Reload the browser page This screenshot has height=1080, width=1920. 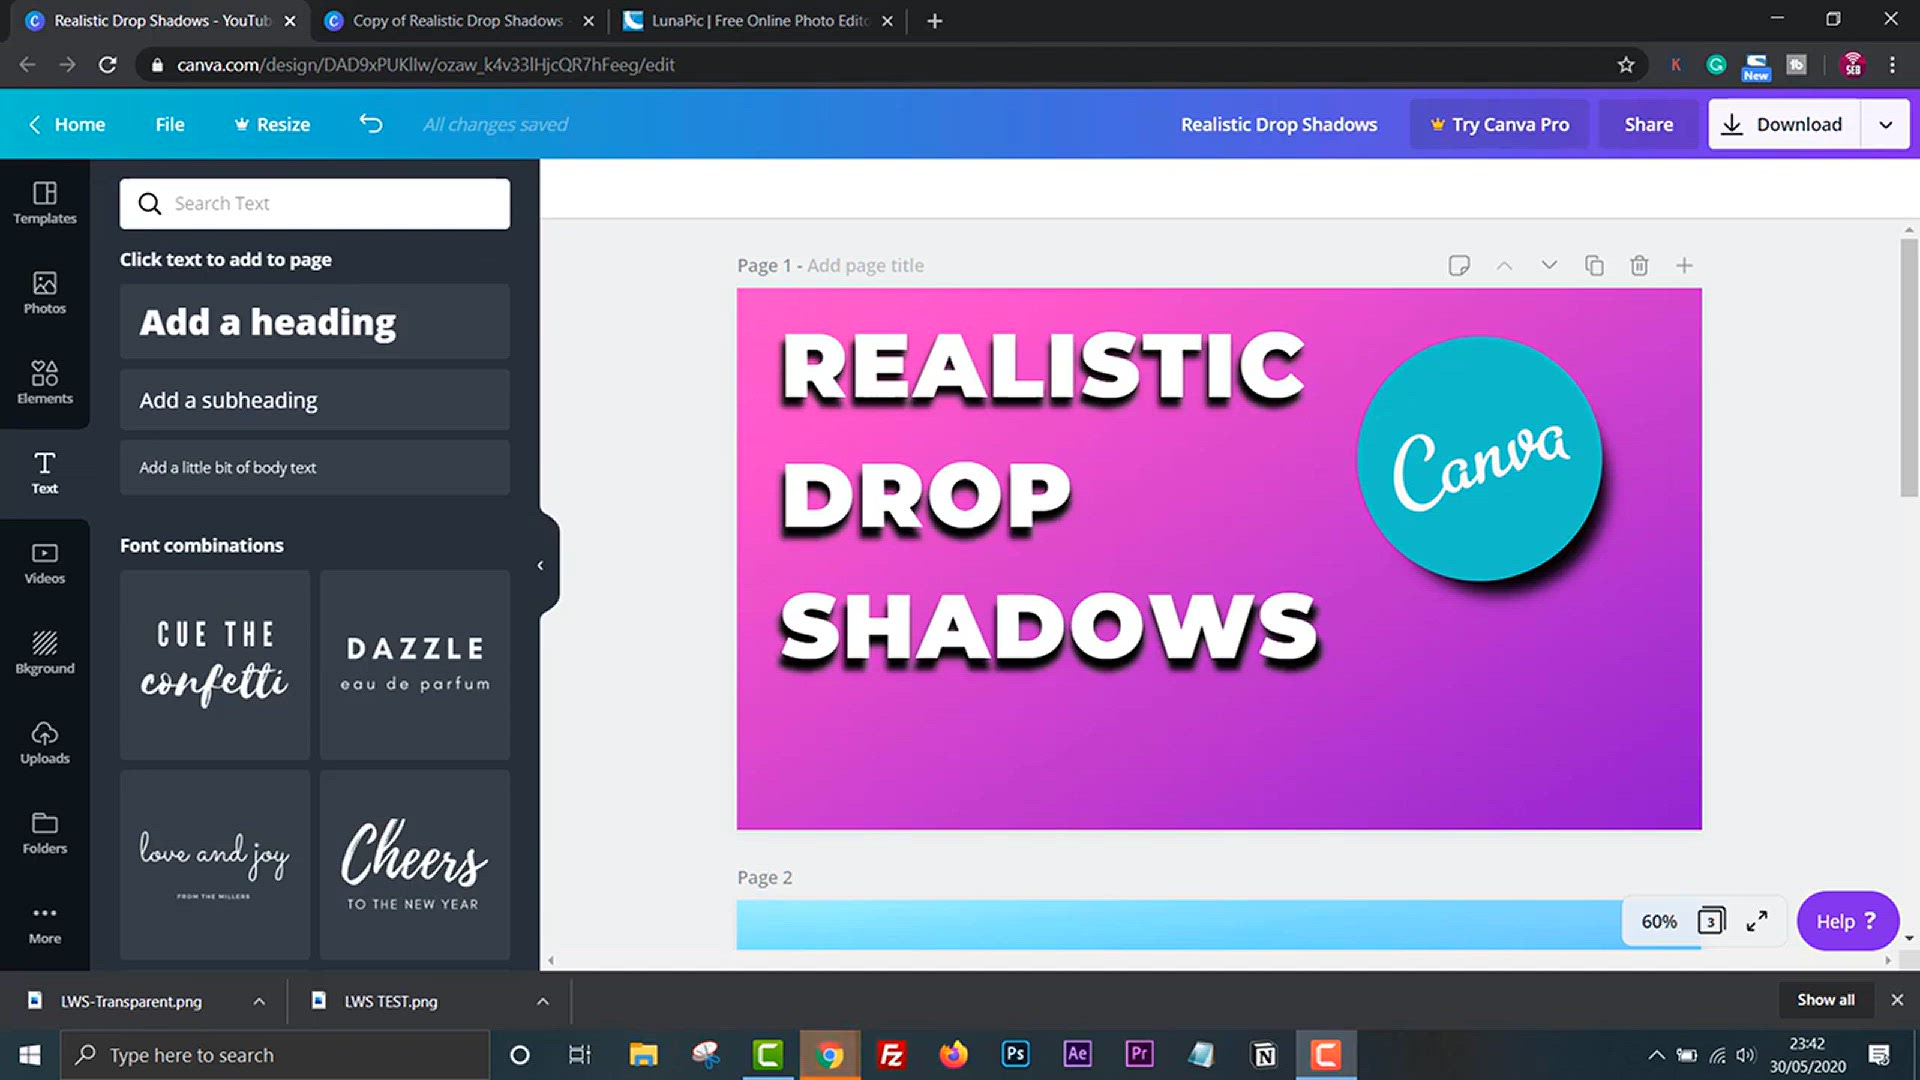[108, 65]
